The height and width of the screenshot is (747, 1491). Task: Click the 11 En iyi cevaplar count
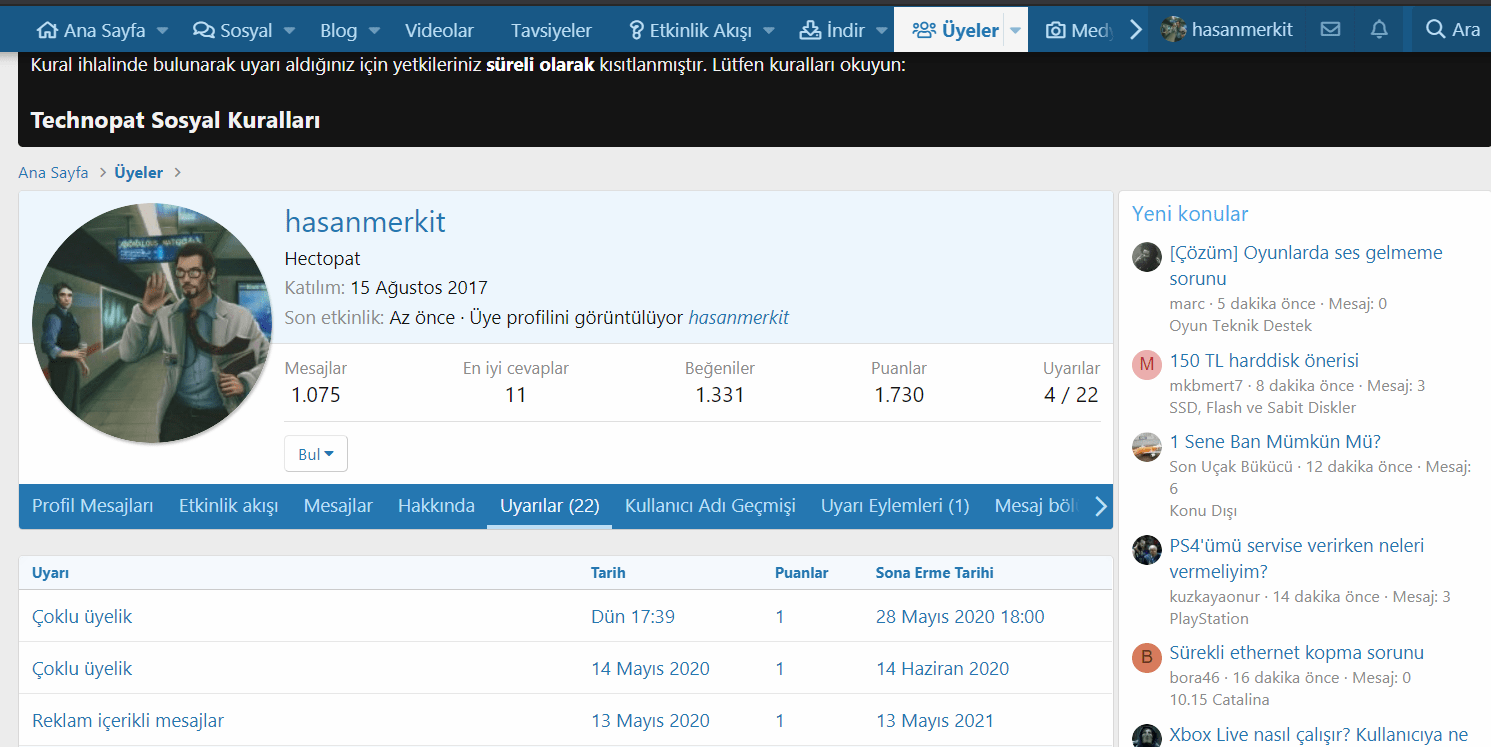(x=516, y=395)
